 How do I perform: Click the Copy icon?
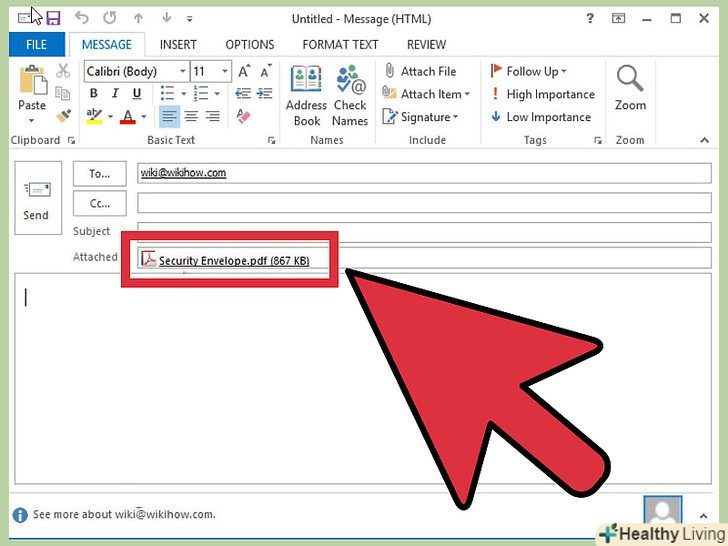tap(63, 93)
